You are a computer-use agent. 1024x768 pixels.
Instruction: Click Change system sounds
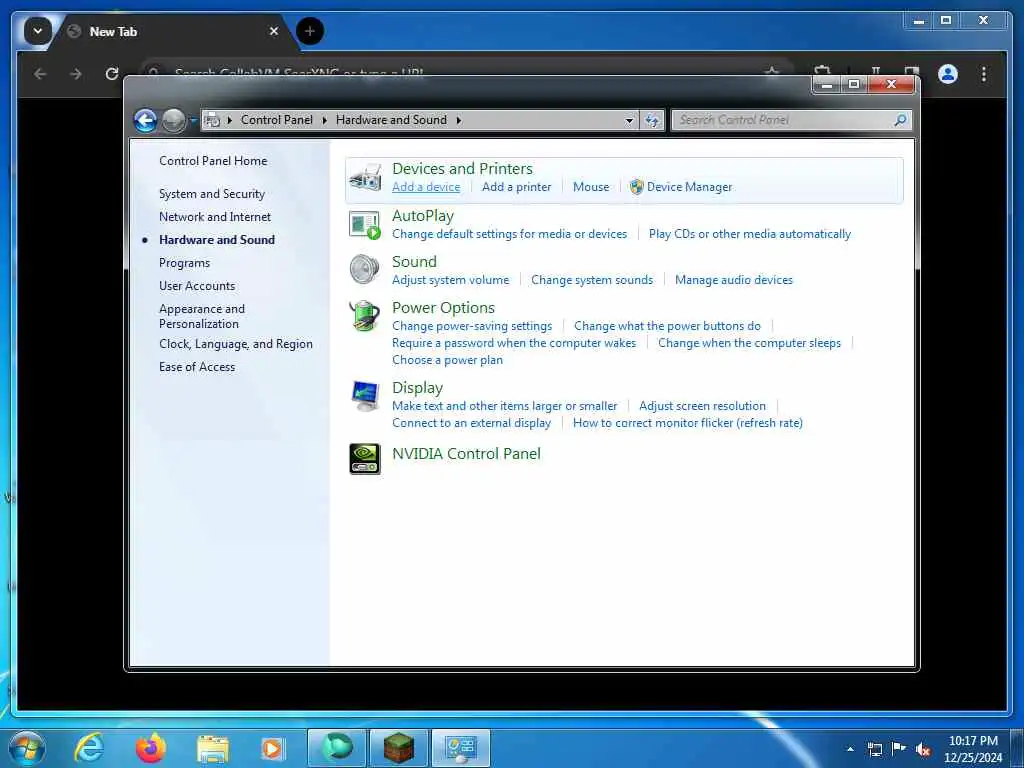(592, 280)
